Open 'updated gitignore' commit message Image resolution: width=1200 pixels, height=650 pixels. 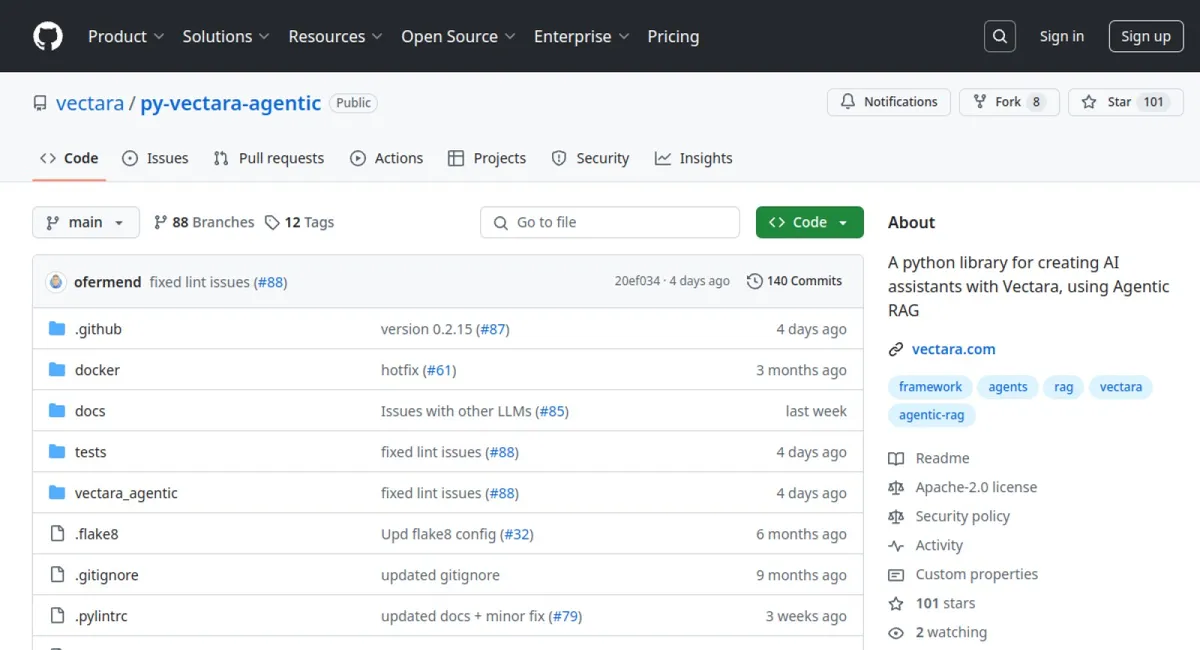point(440,575)
